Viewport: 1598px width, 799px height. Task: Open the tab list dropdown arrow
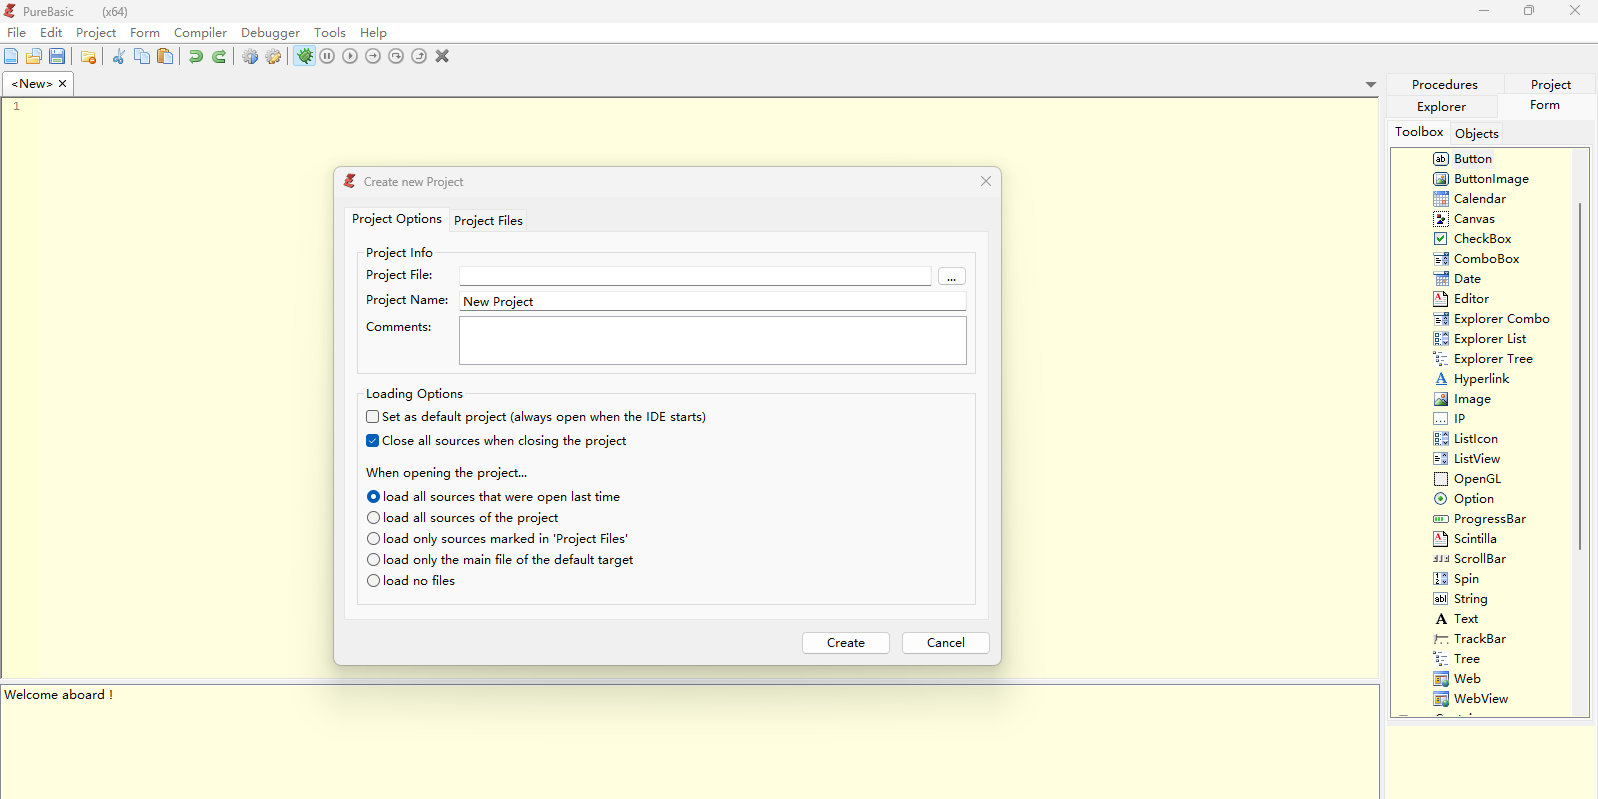point(1371,85)
